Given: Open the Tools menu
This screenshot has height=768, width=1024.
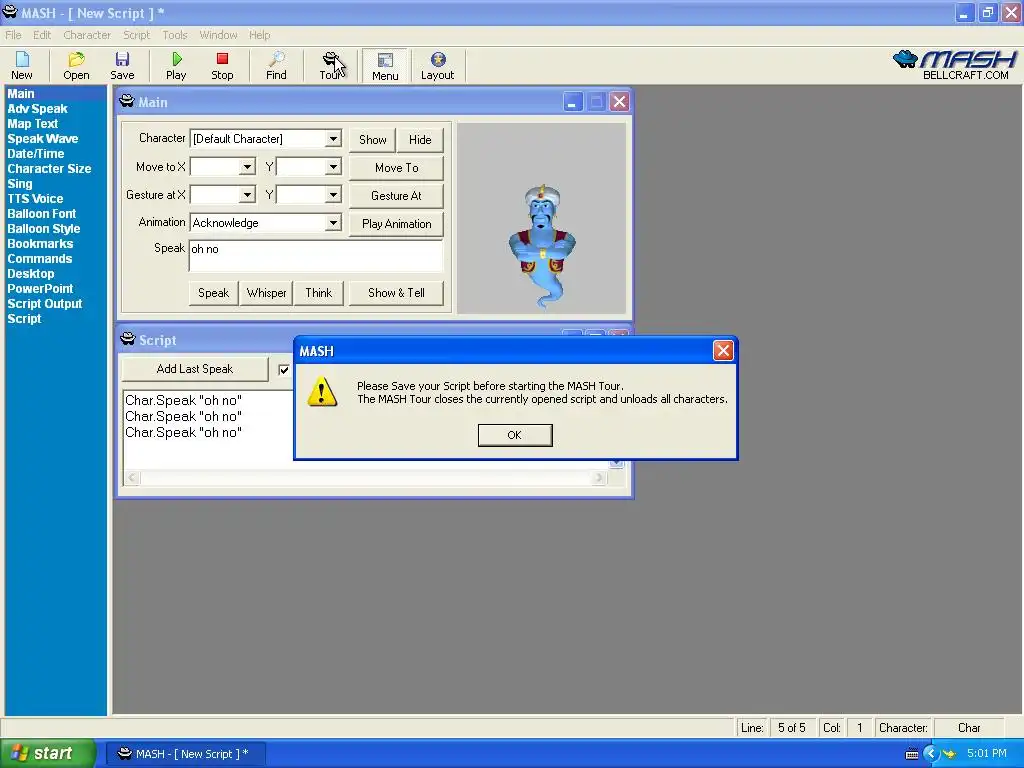Looking at the screenshot, I should click(174, 35).
